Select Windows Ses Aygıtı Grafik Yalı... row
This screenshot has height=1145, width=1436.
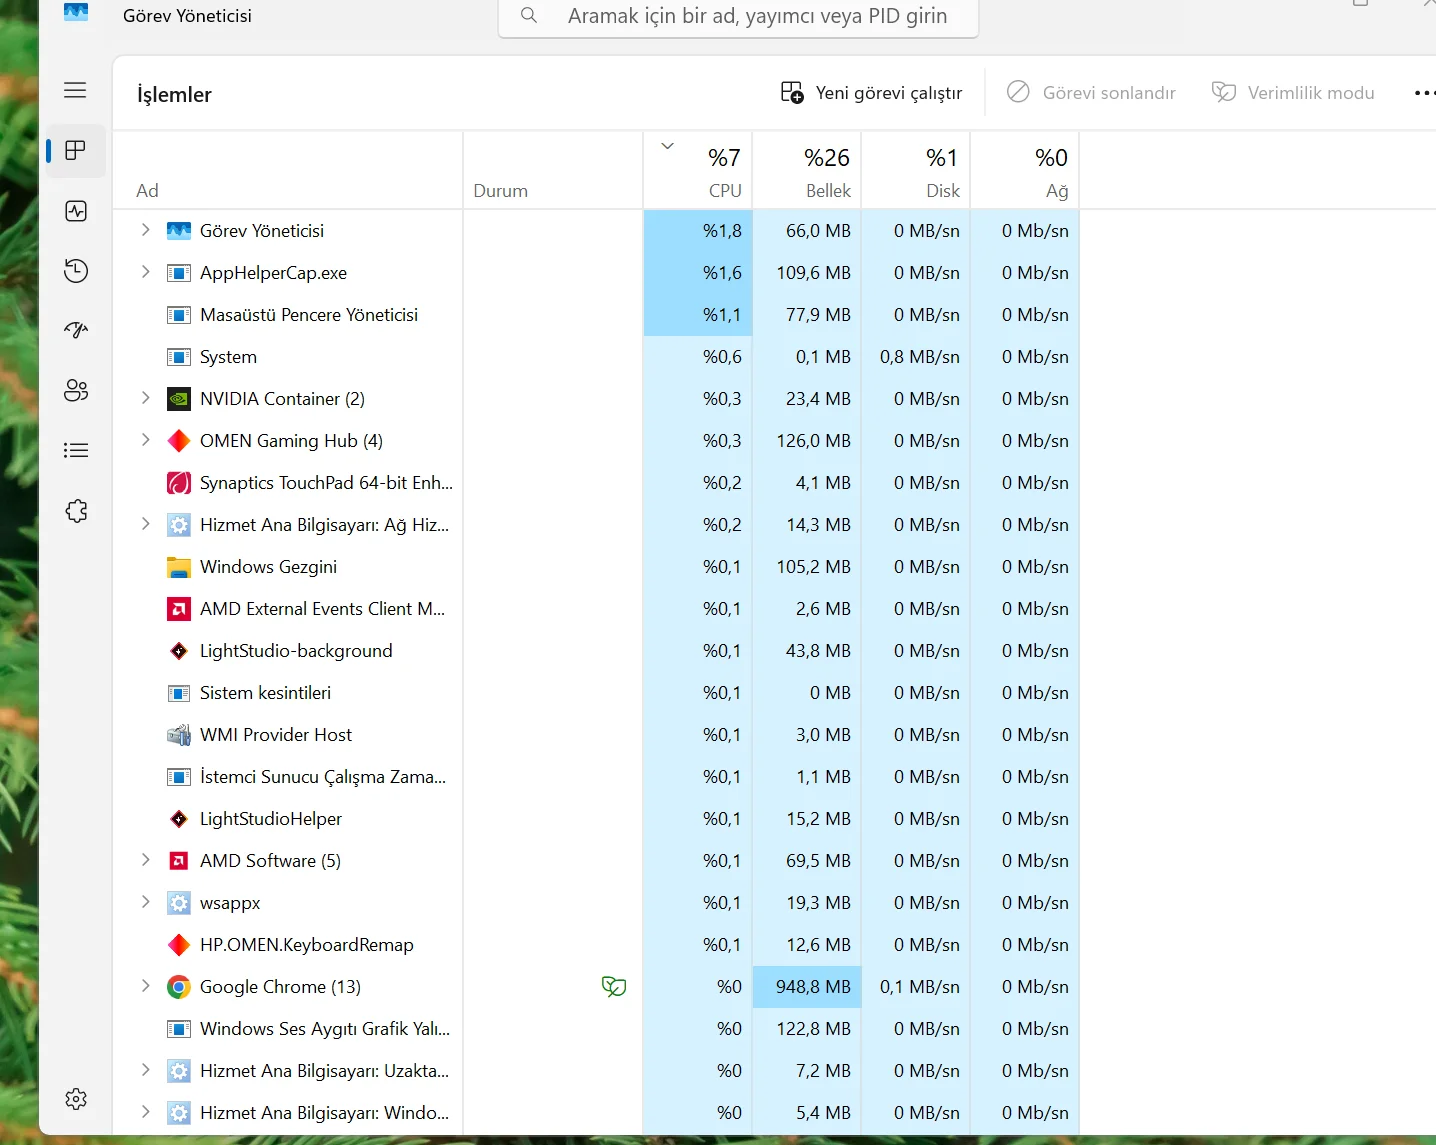(x=596, y=1029)
